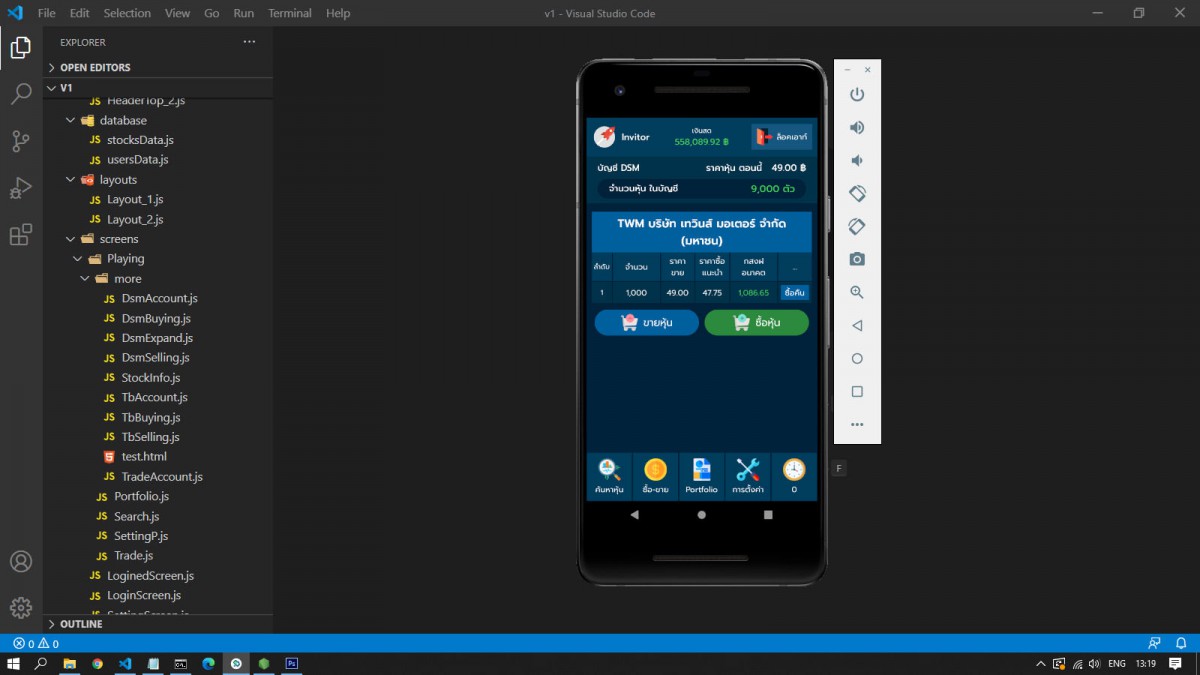Tap the stock search tab icon in app

click(609, 476)
